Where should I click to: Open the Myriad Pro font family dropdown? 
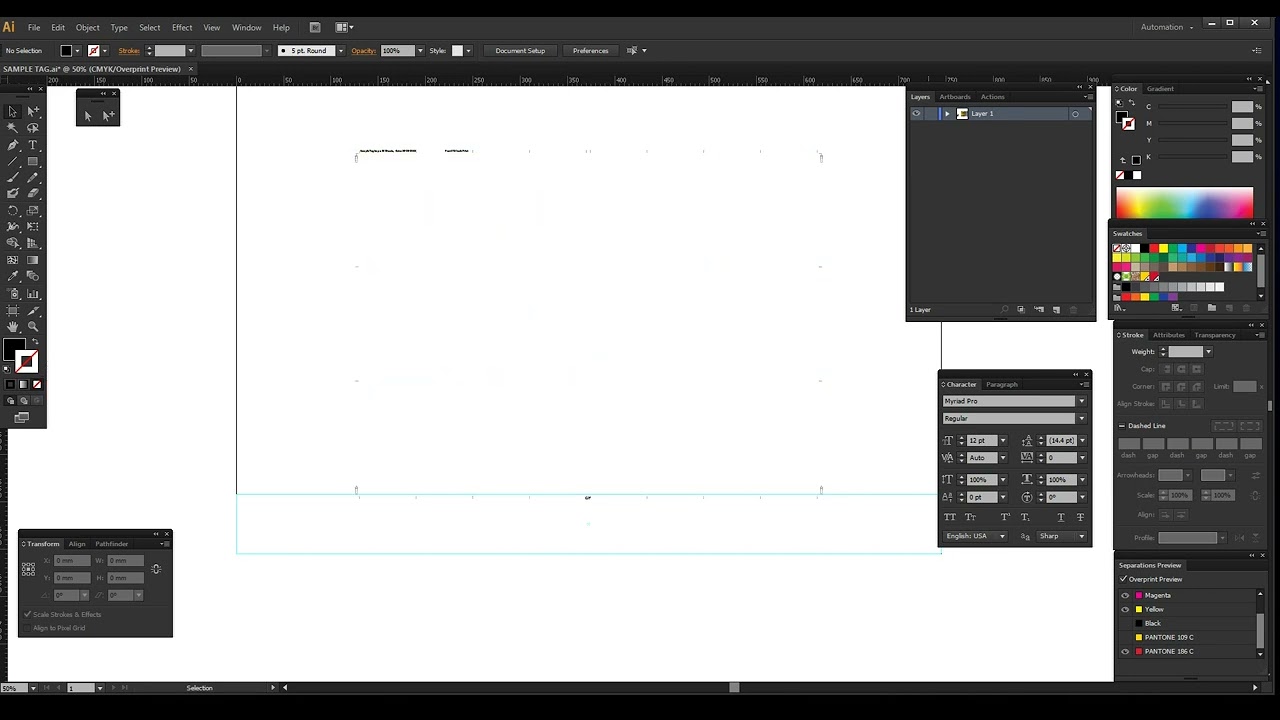(1081, 401)
